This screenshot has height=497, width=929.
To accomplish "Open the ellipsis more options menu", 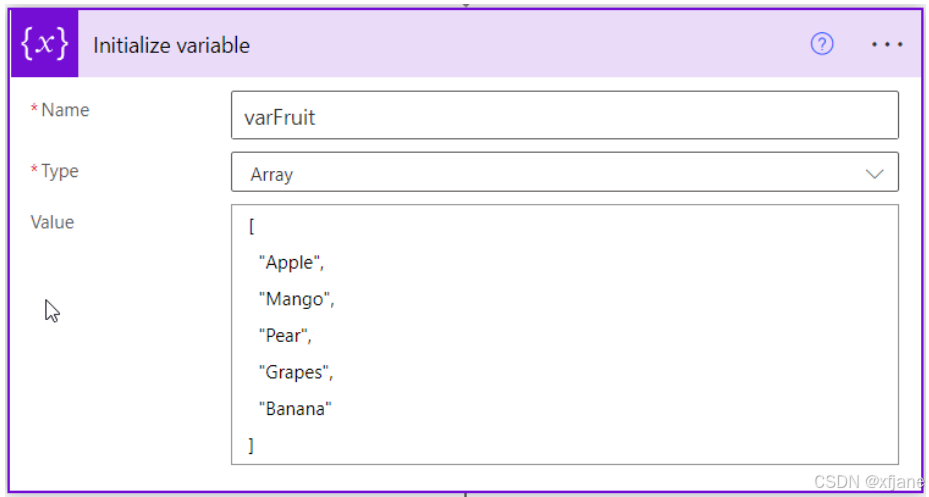I will click(x=887, y=45).
